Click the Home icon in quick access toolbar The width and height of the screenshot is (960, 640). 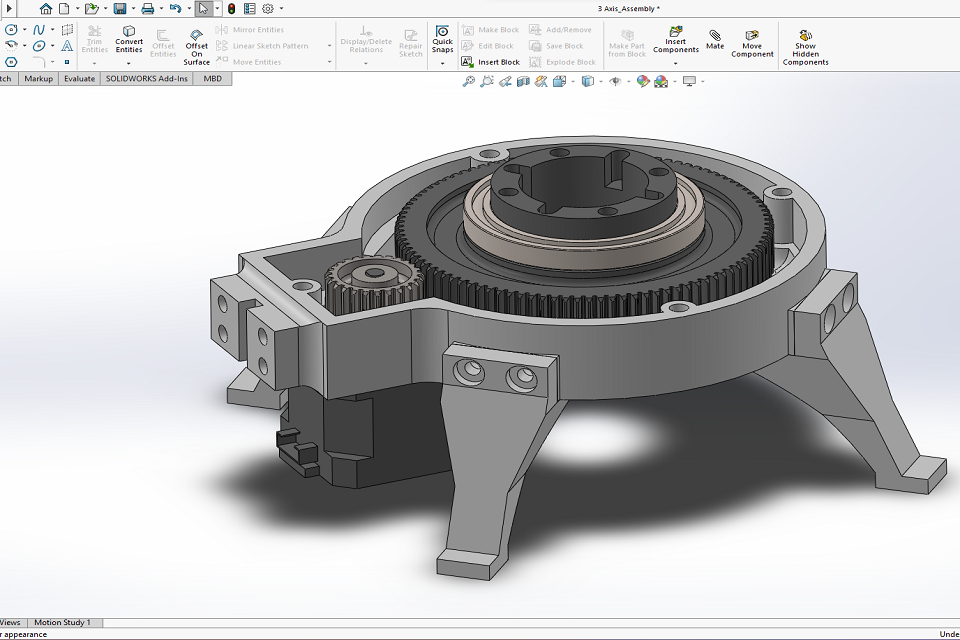[x=45, y=9]
